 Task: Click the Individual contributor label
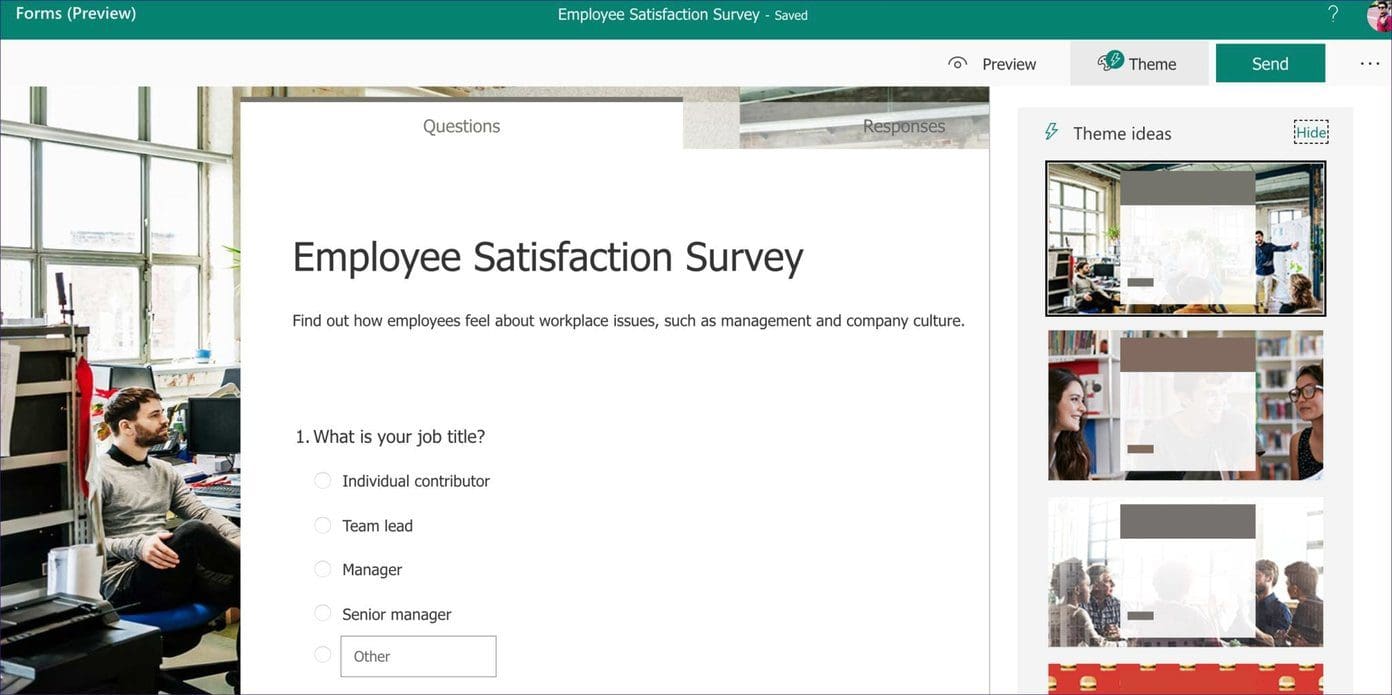pos(416,481)
